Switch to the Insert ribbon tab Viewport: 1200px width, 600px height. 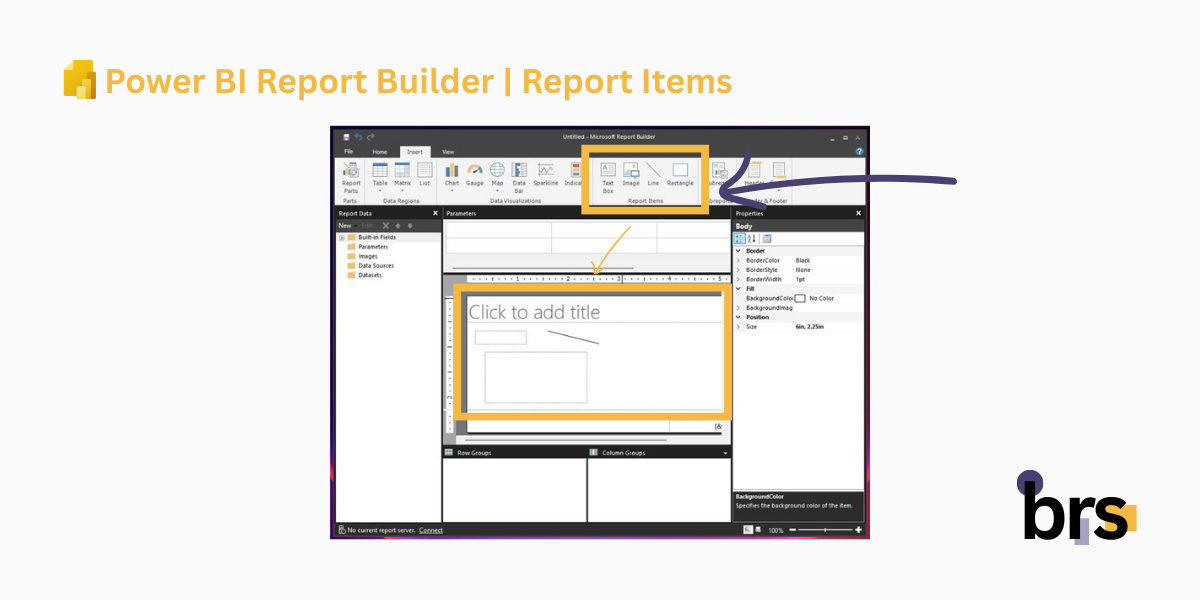(x=416, y=152)
